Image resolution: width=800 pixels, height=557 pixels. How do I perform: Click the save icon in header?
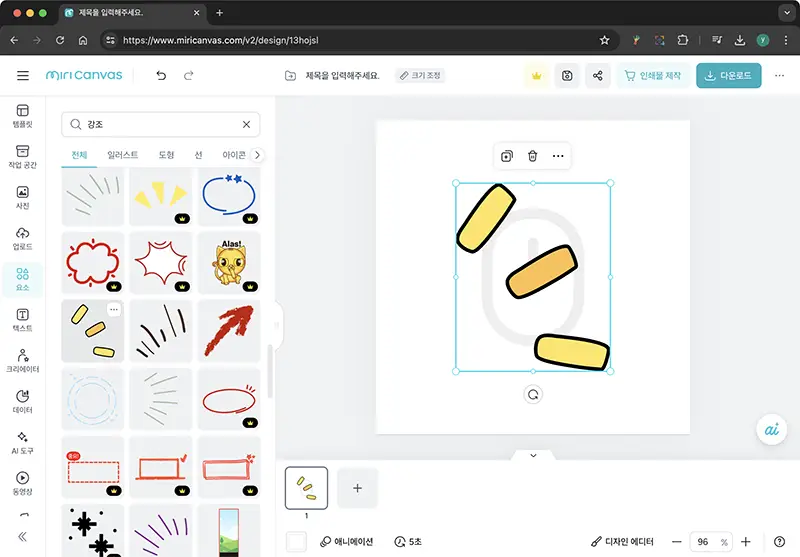point(567,76)
